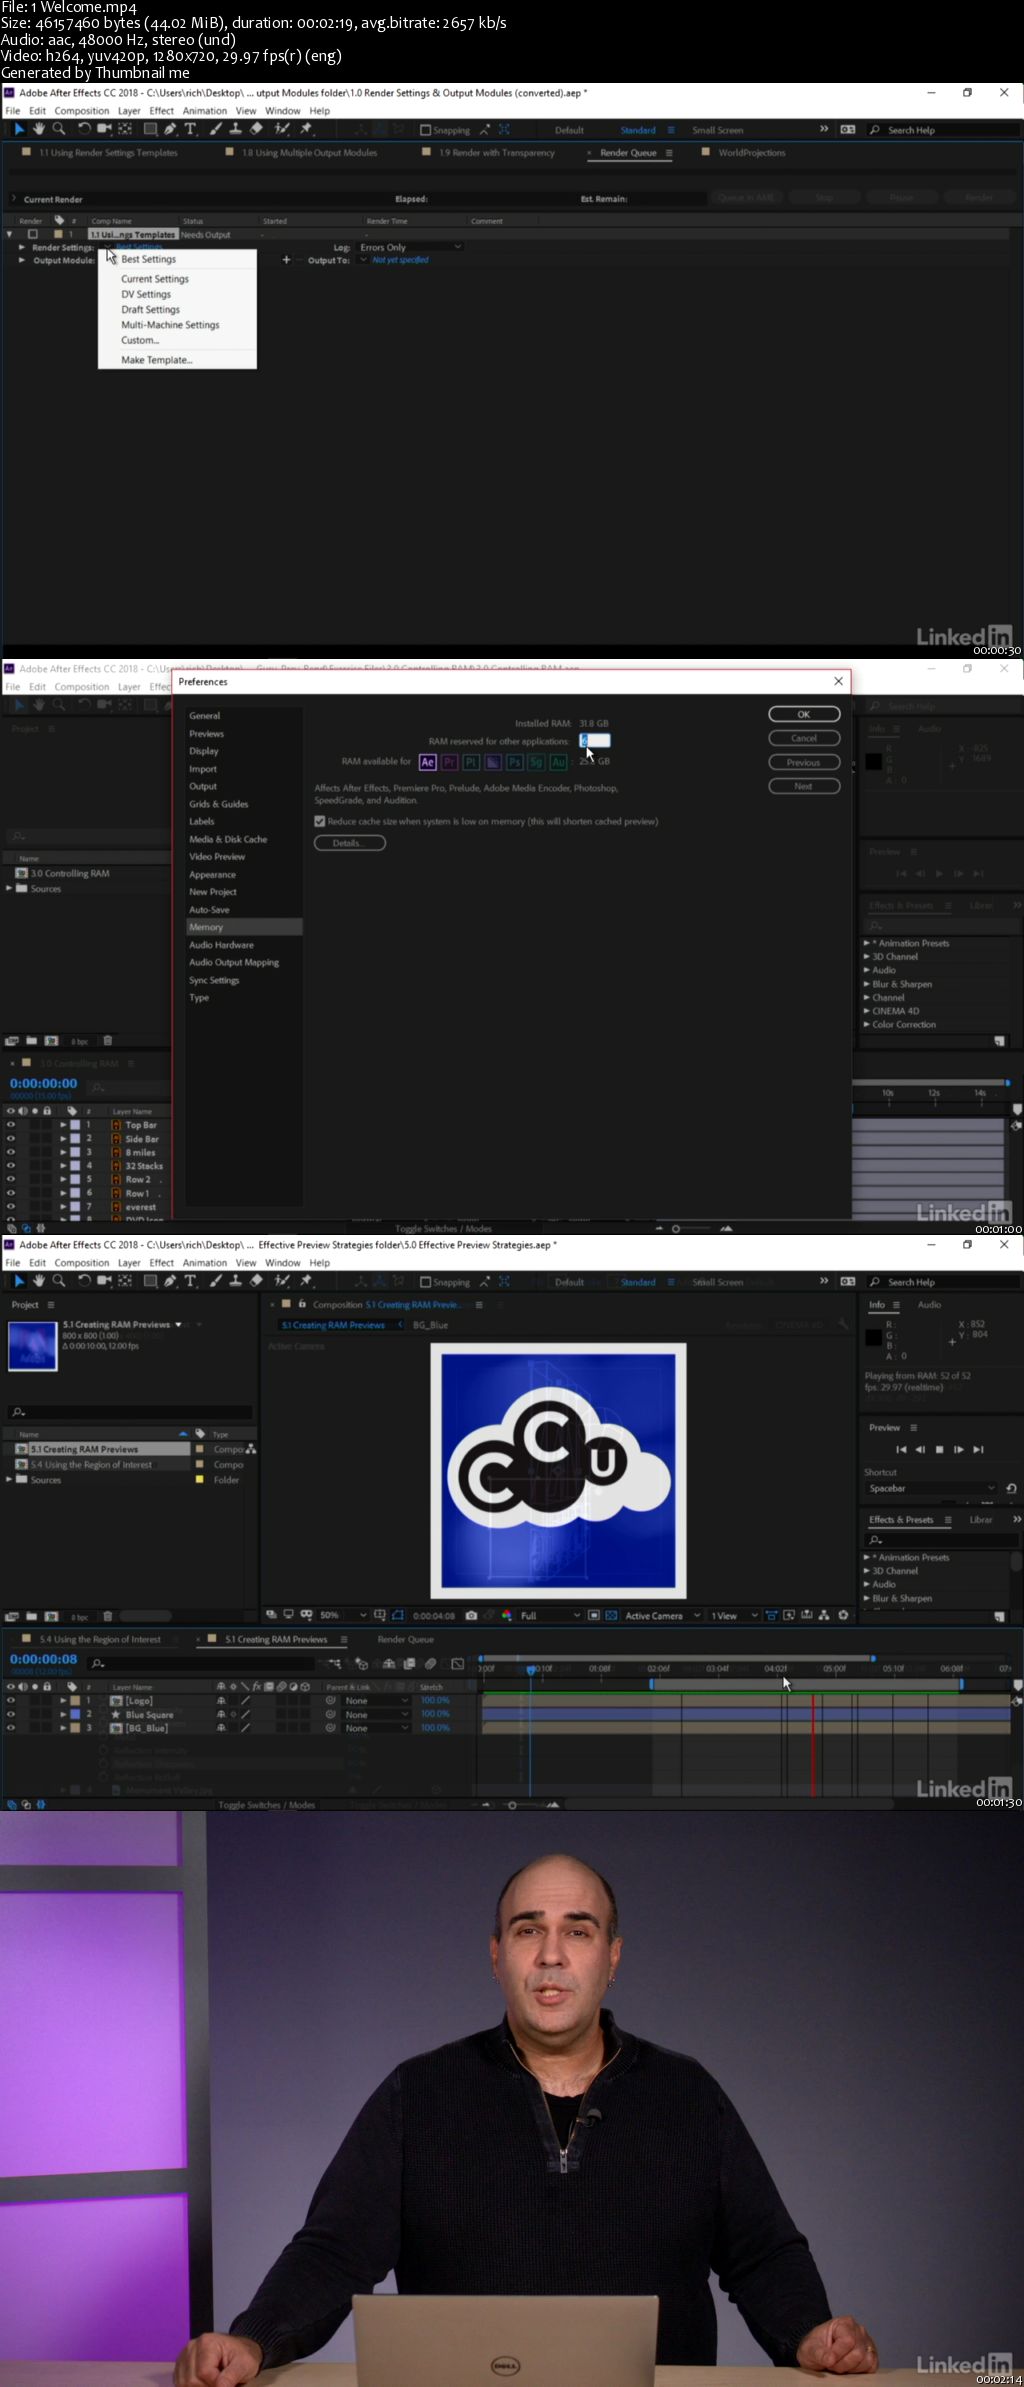This screenshot has width=1024, height=2387.
Task: Open the Full resolution dropdown under the viewer
Action: point(550,1615)
